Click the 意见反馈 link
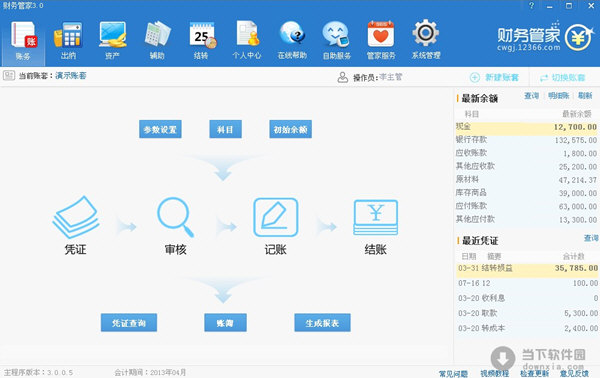 (574, 373)
